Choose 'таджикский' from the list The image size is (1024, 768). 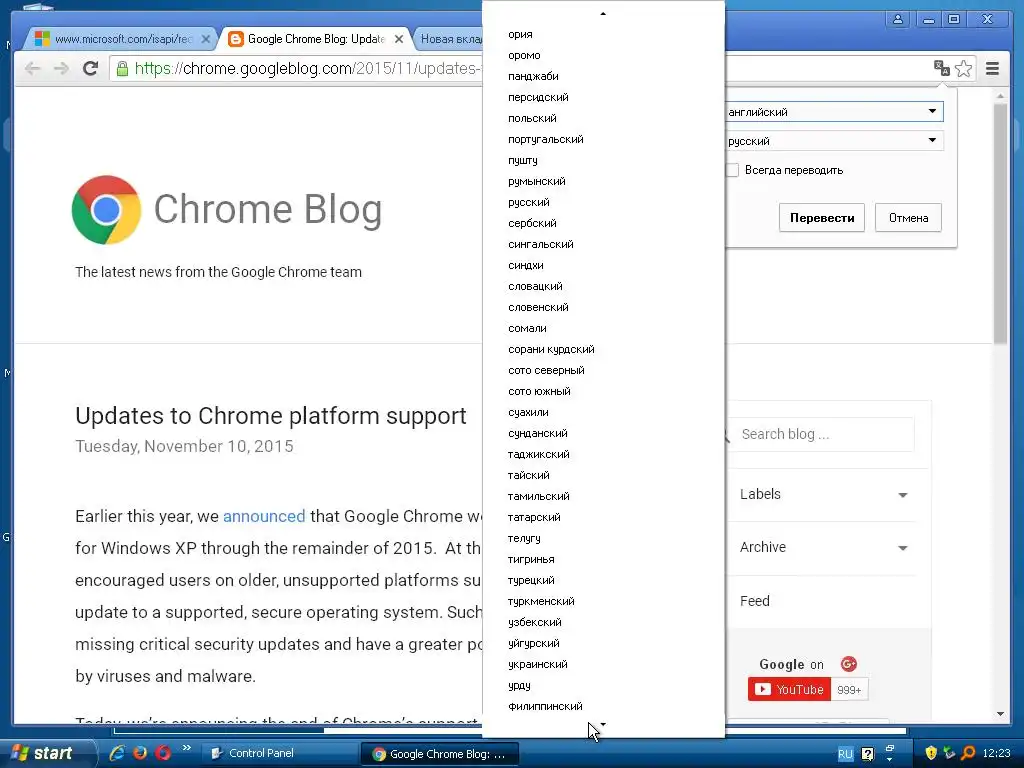[x=603, y=454]
